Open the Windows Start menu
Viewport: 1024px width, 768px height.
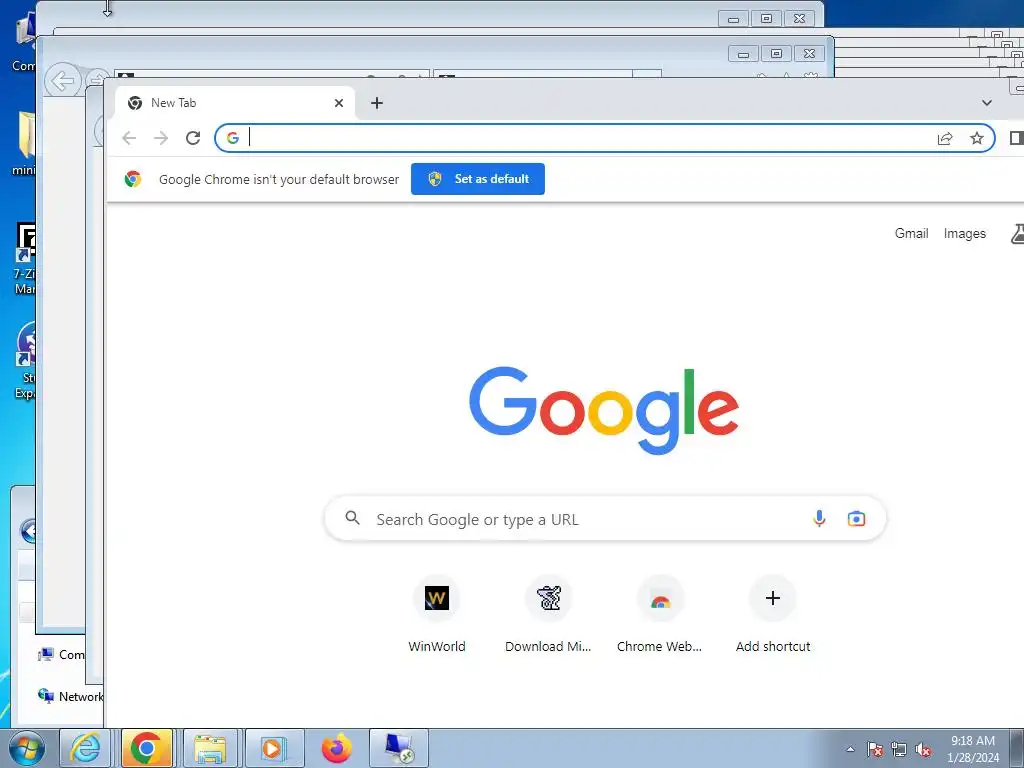(27, 748)
